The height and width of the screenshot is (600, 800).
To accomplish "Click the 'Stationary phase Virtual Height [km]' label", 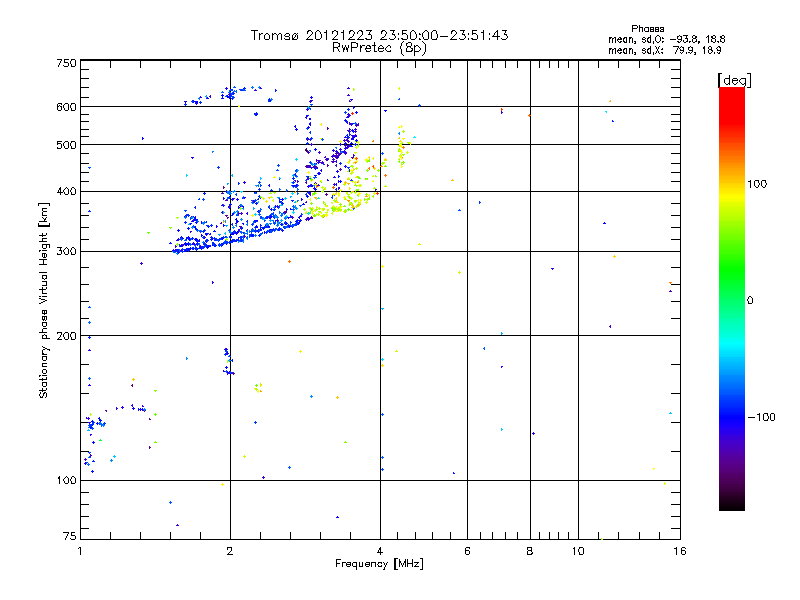I will click(44, 300).
